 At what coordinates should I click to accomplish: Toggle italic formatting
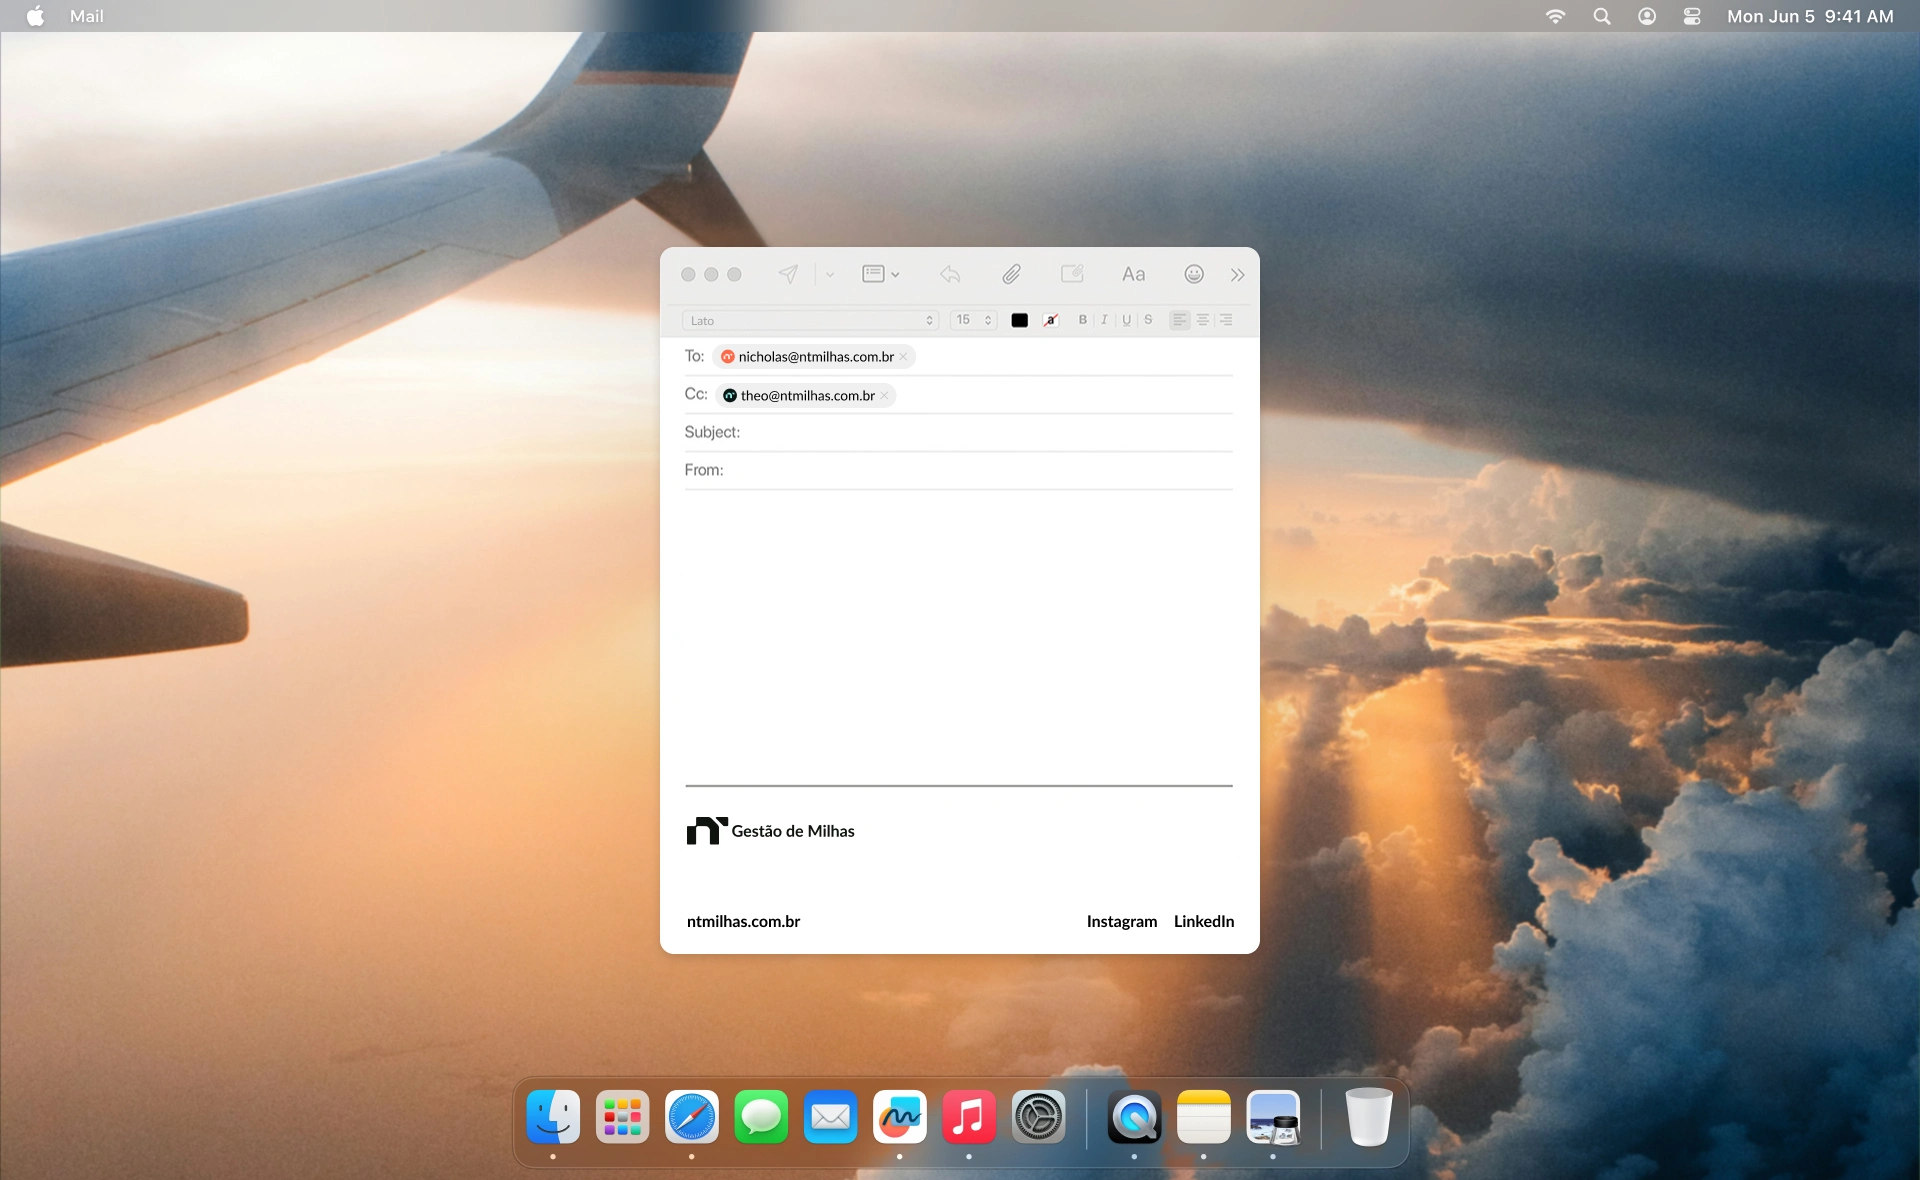pos(1104,320)
